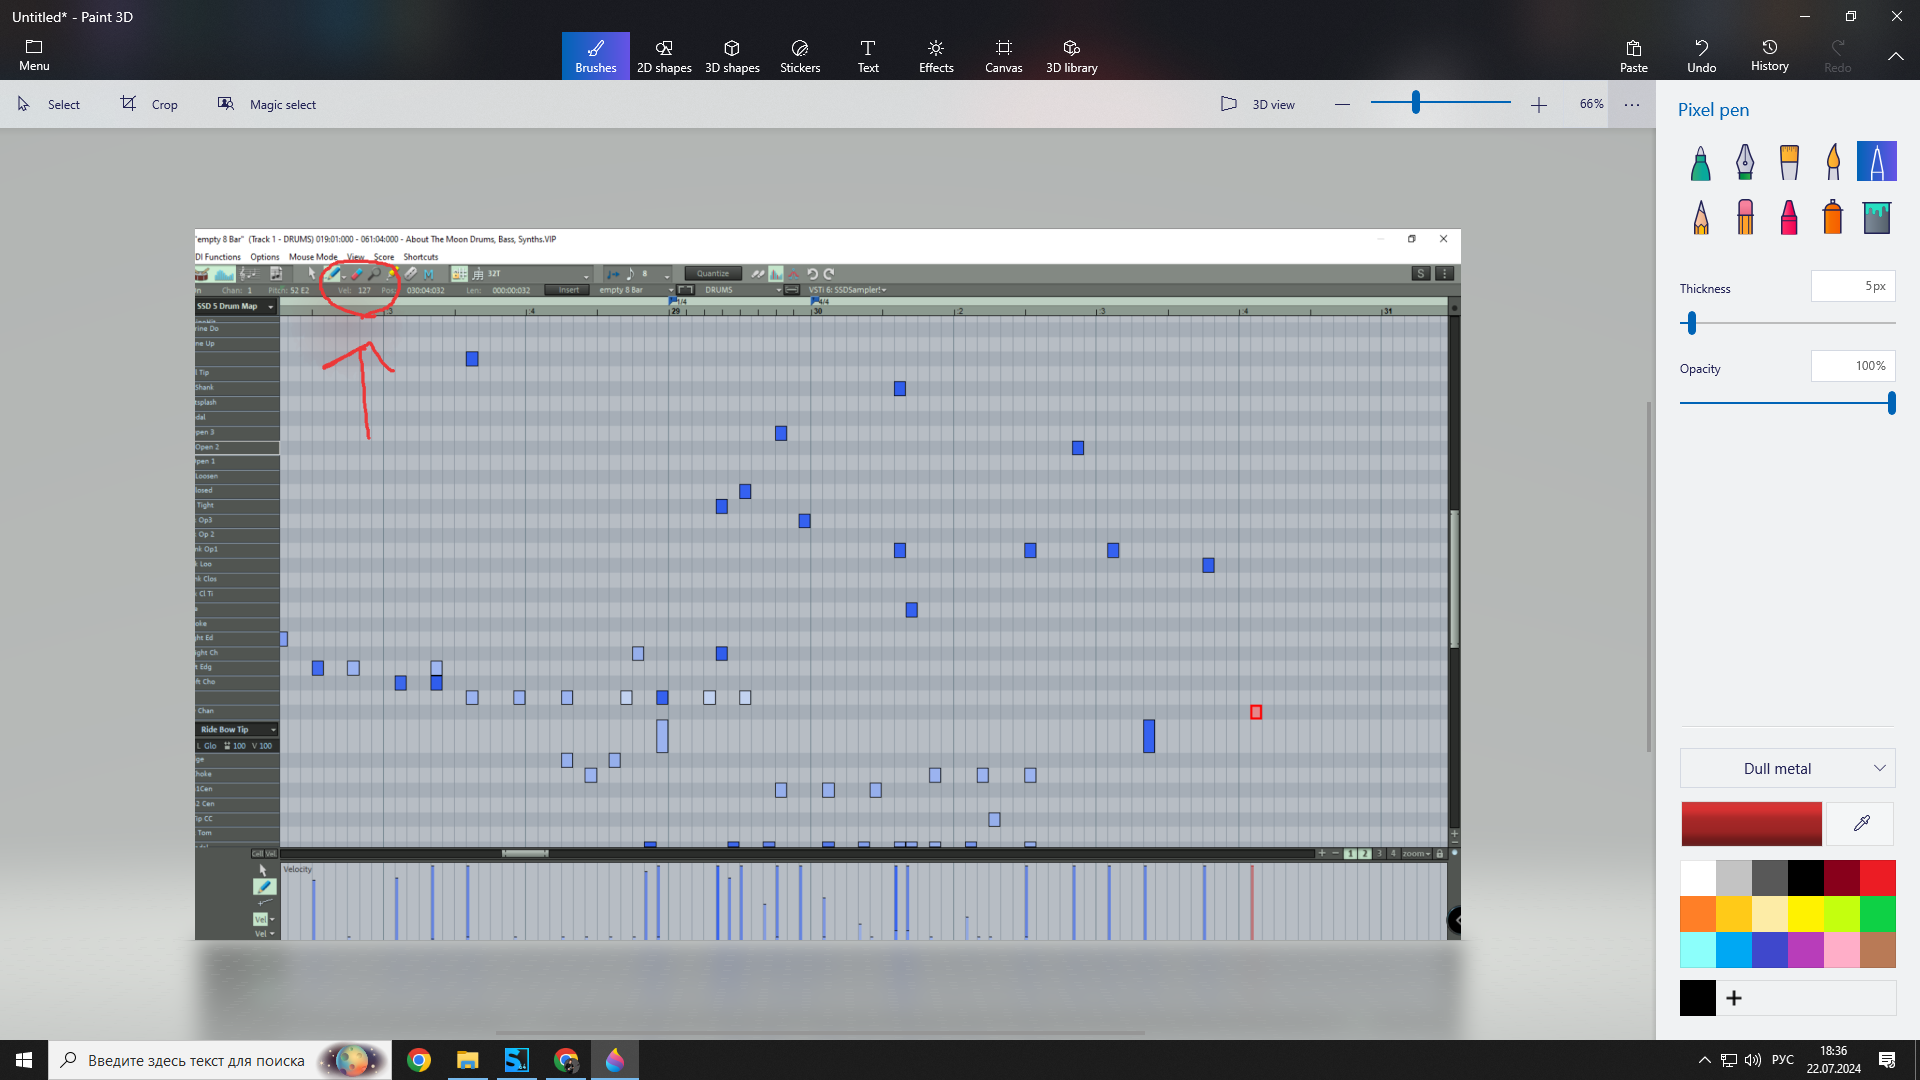Click the Opacity value field
The height and width of the screenshot is (1080, 1920).
click(x=1853, y=366)
